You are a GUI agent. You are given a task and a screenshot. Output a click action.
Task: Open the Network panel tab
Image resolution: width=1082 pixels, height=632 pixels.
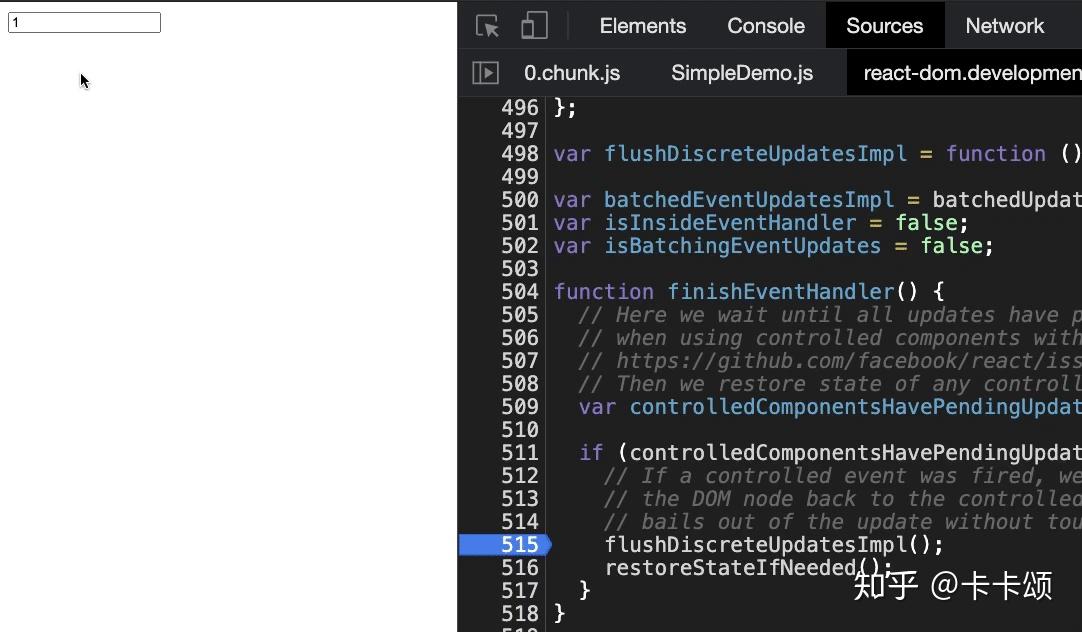[x=1004, y=26]
